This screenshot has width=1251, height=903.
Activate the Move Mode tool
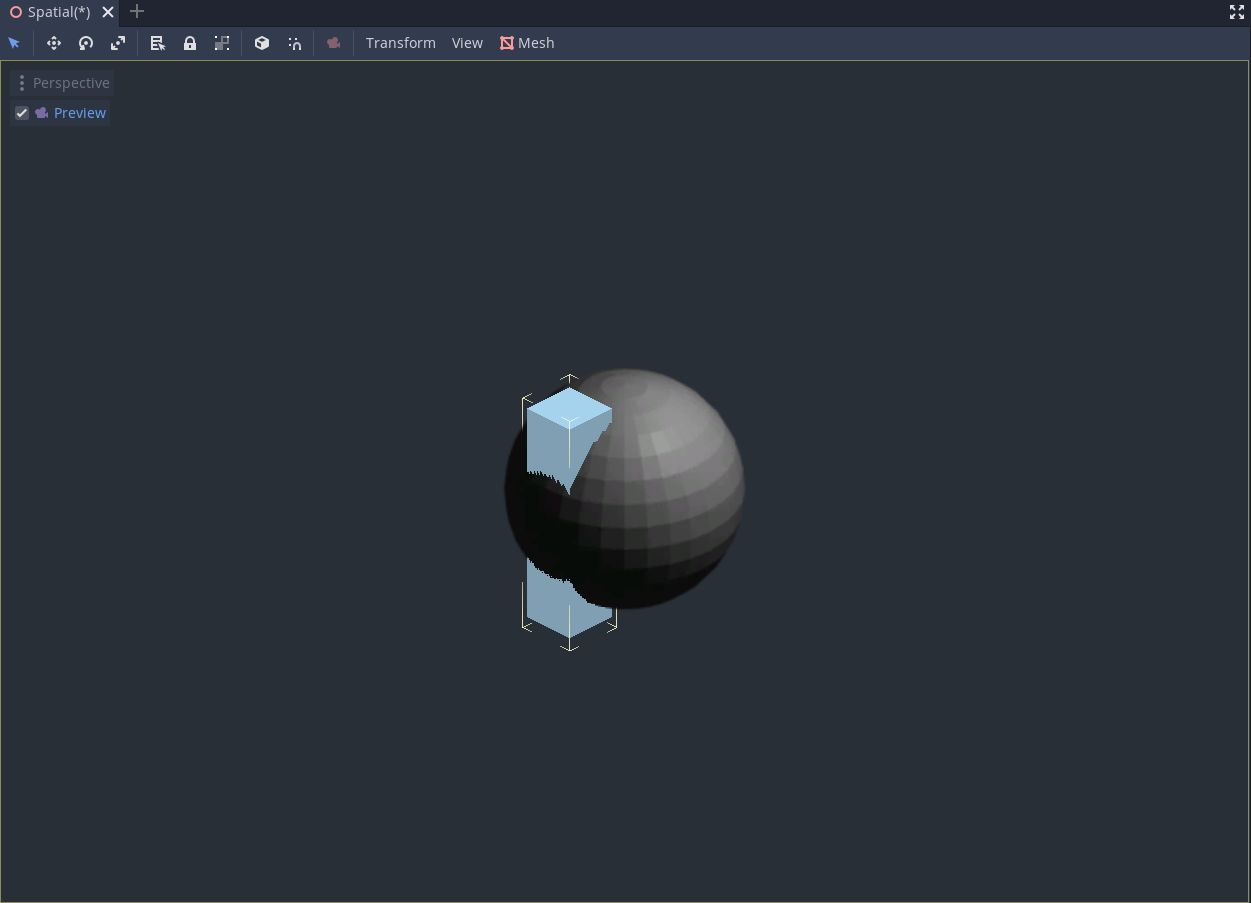pos(53,43)
